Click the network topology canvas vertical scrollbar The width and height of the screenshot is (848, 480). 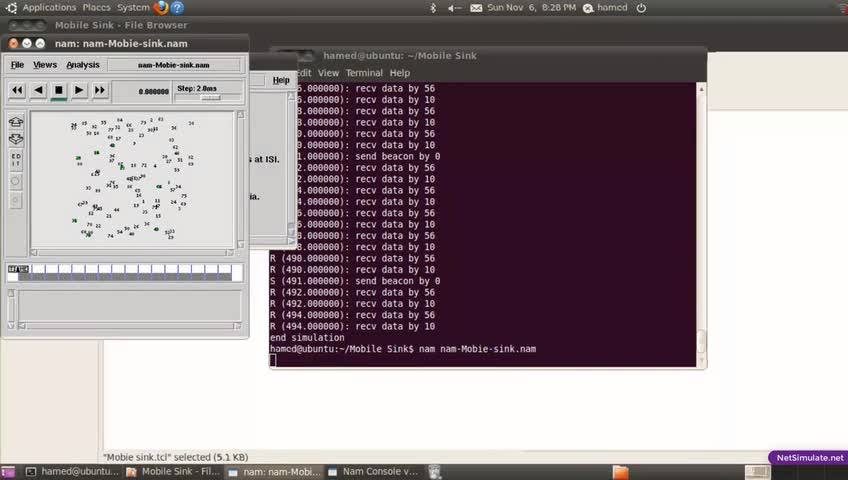point(241,180)
